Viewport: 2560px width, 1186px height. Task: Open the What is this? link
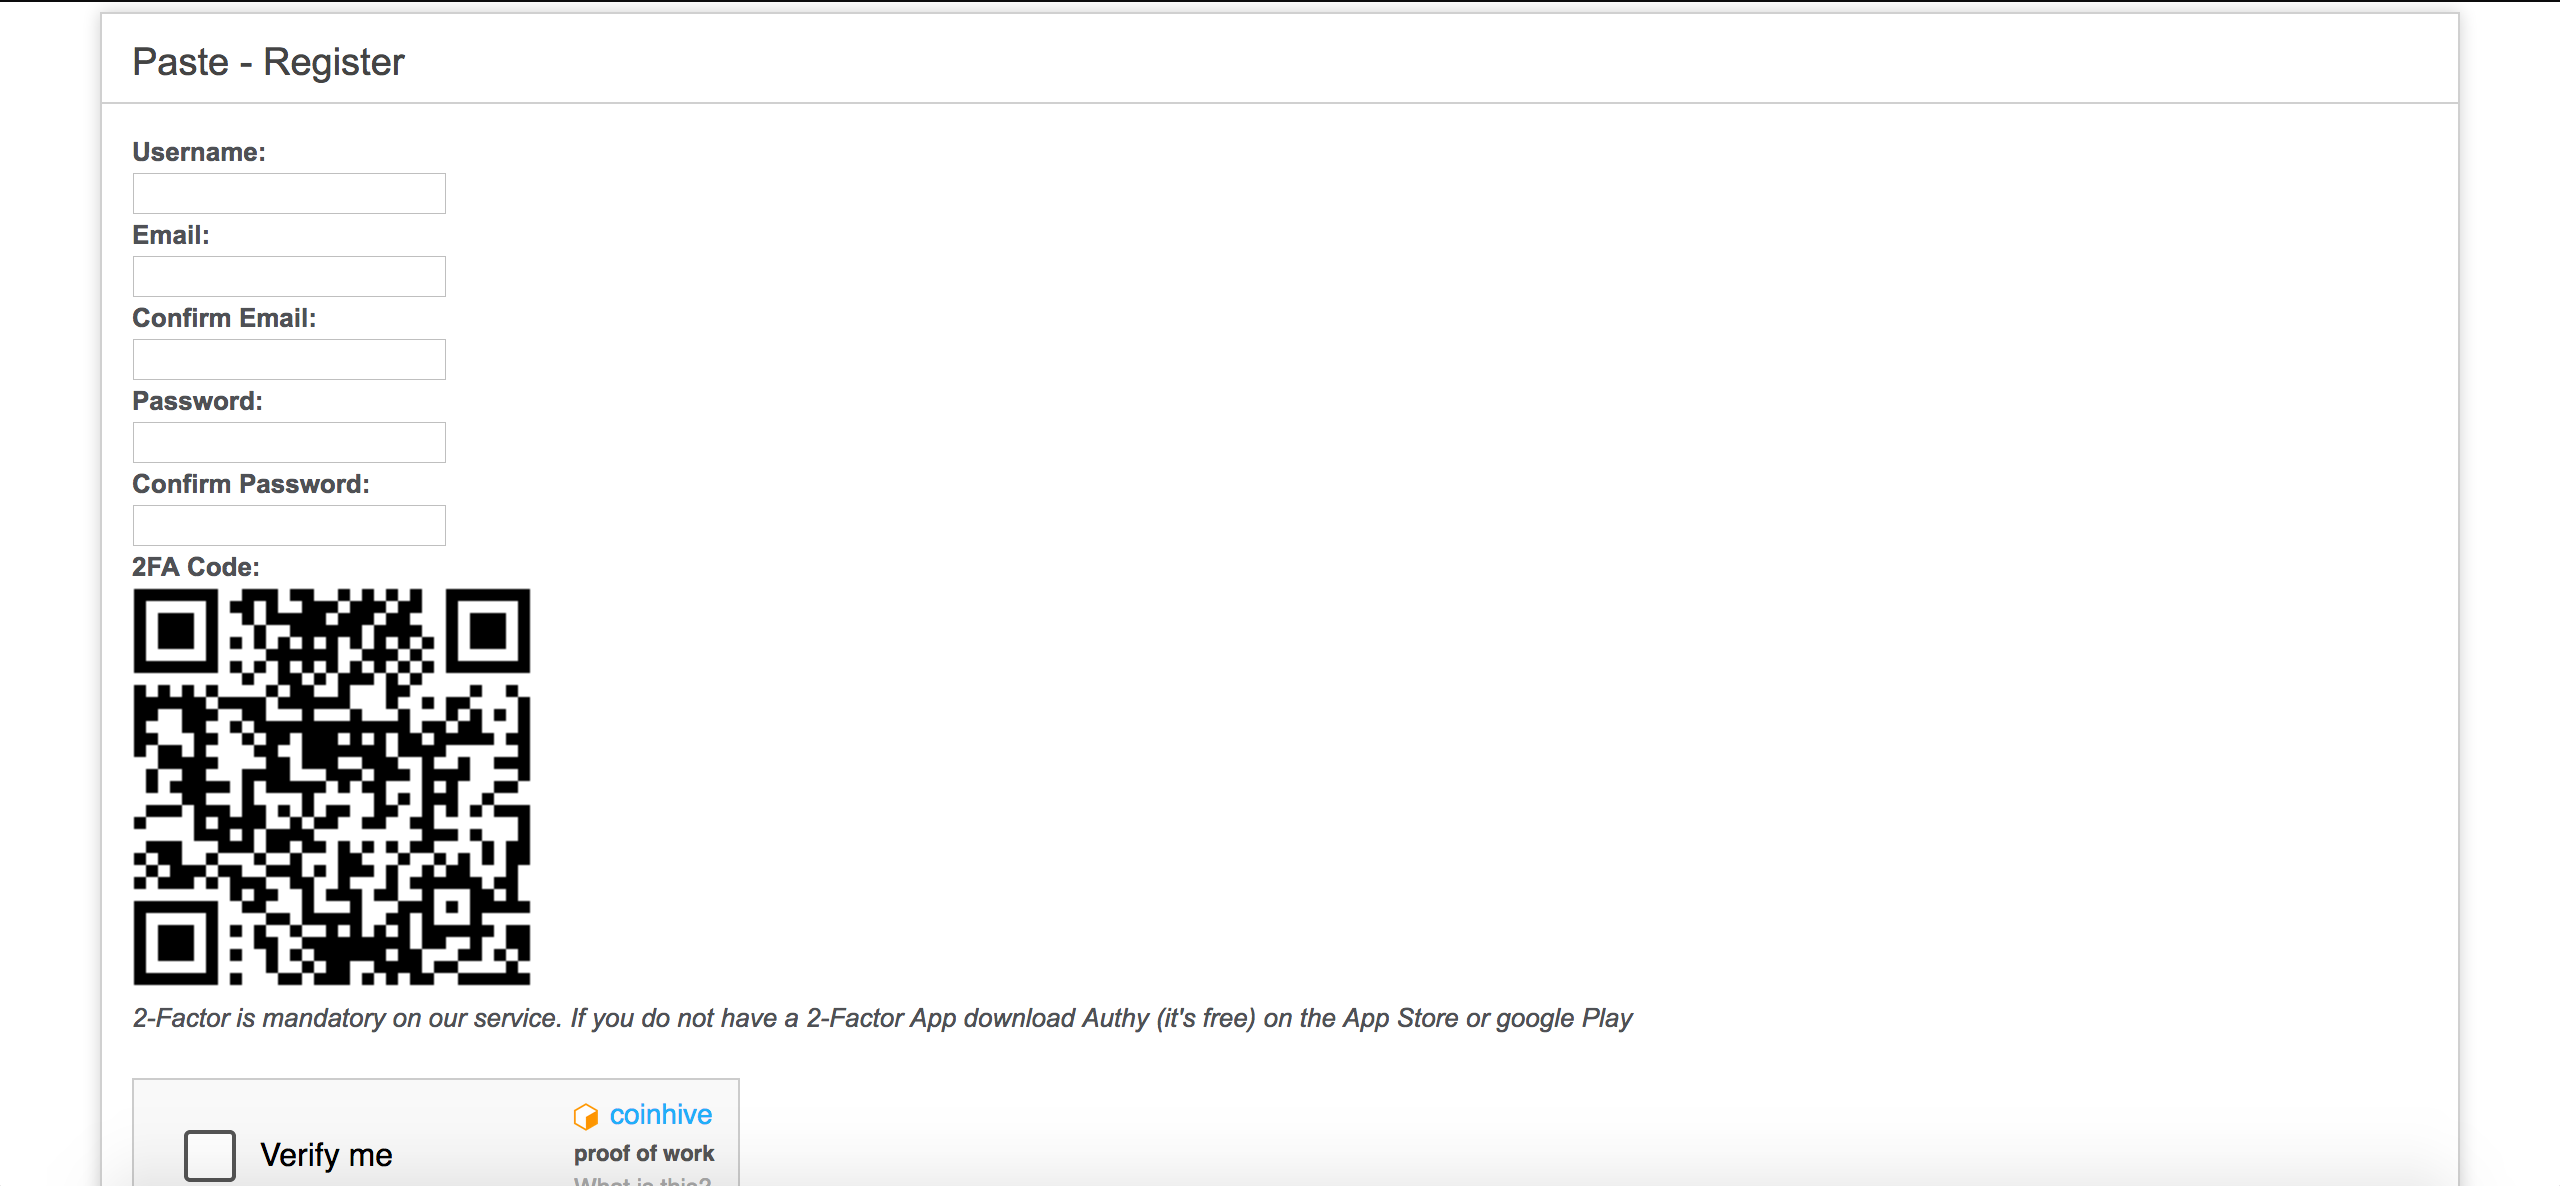point(643,1181)
